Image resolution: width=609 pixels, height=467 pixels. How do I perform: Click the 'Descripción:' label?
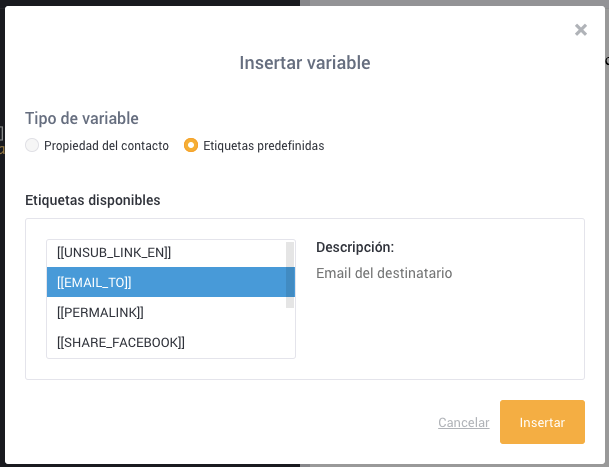[355, 247]
